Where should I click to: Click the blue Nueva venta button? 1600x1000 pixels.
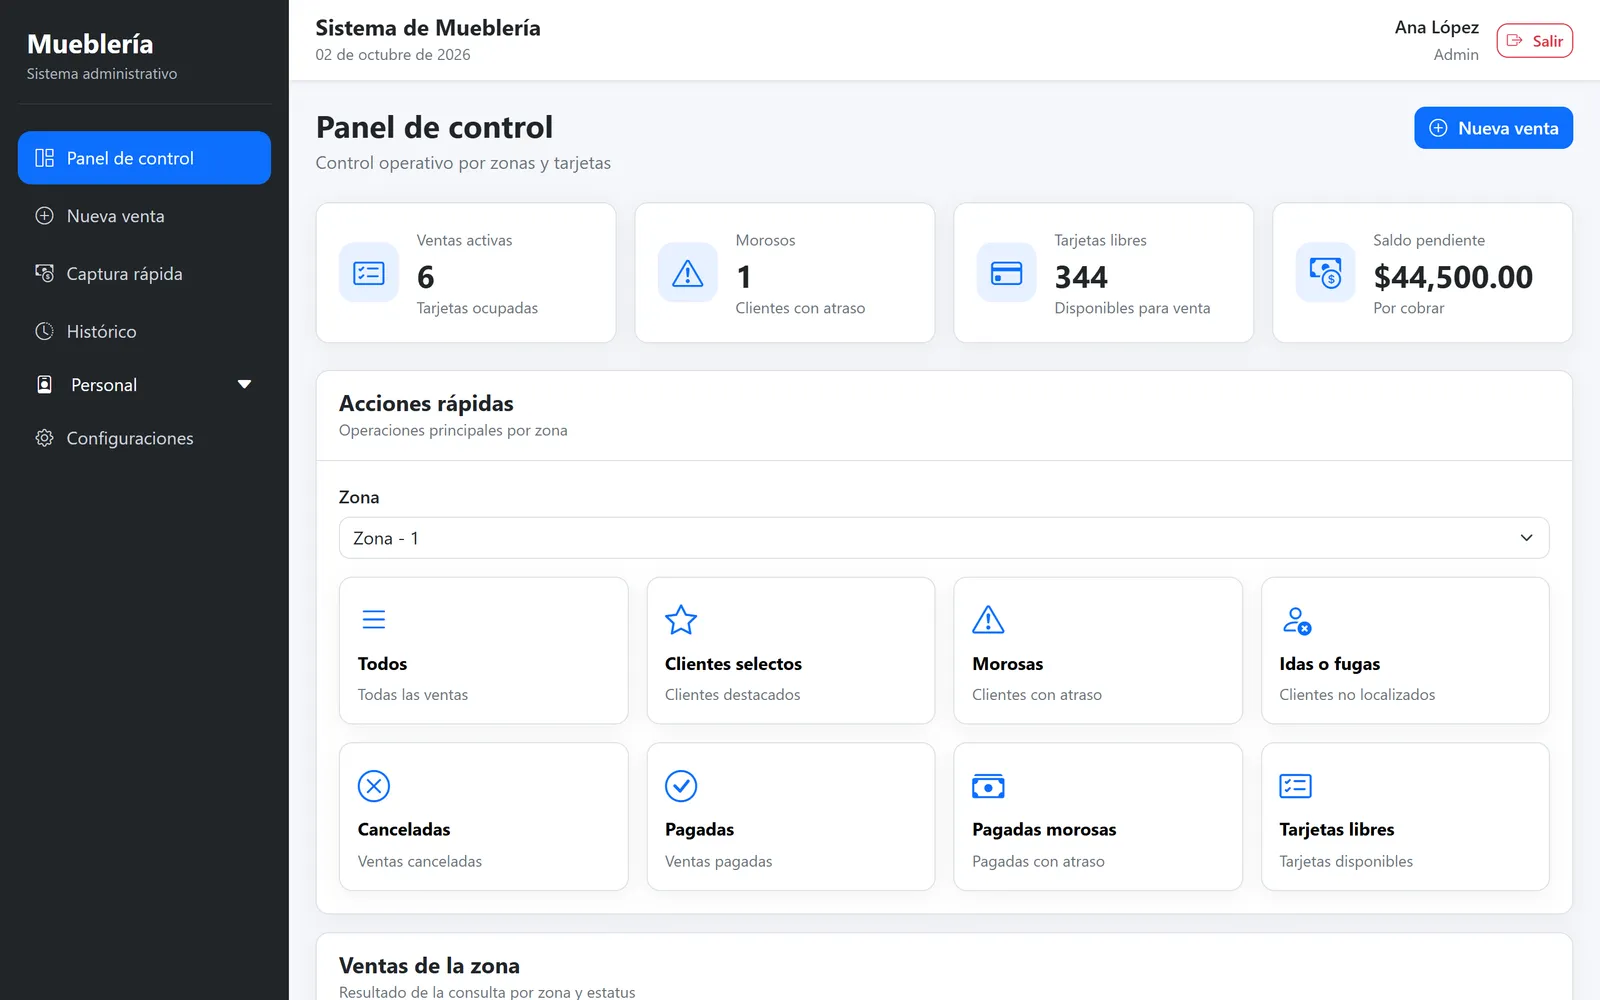(1493, 128)
